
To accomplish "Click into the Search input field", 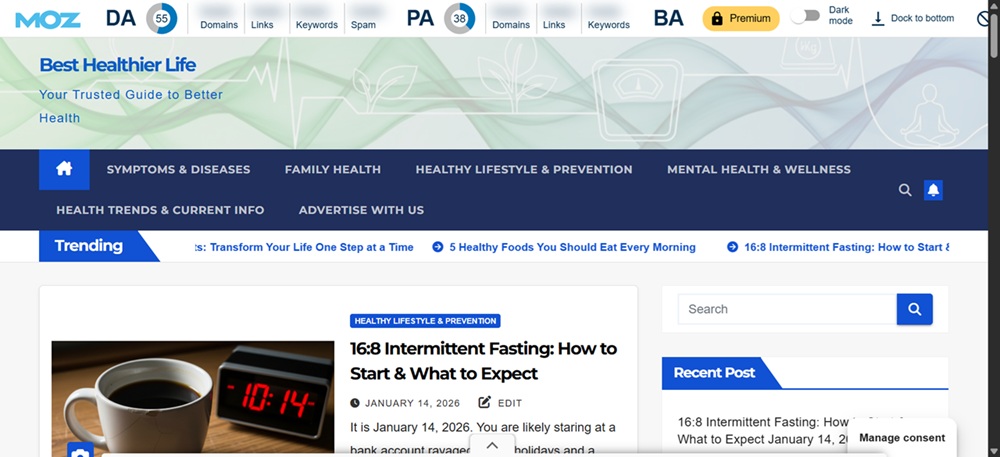I will (x=786, y=309).
